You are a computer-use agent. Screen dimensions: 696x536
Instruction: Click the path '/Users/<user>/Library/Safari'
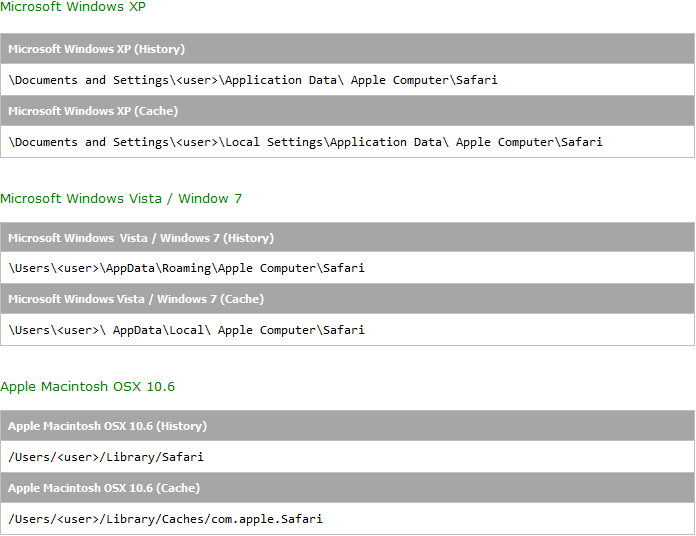106,457
